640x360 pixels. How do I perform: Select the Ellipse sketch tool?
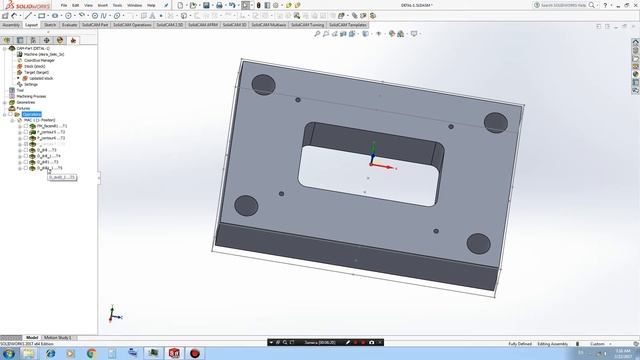coord(117,16)
